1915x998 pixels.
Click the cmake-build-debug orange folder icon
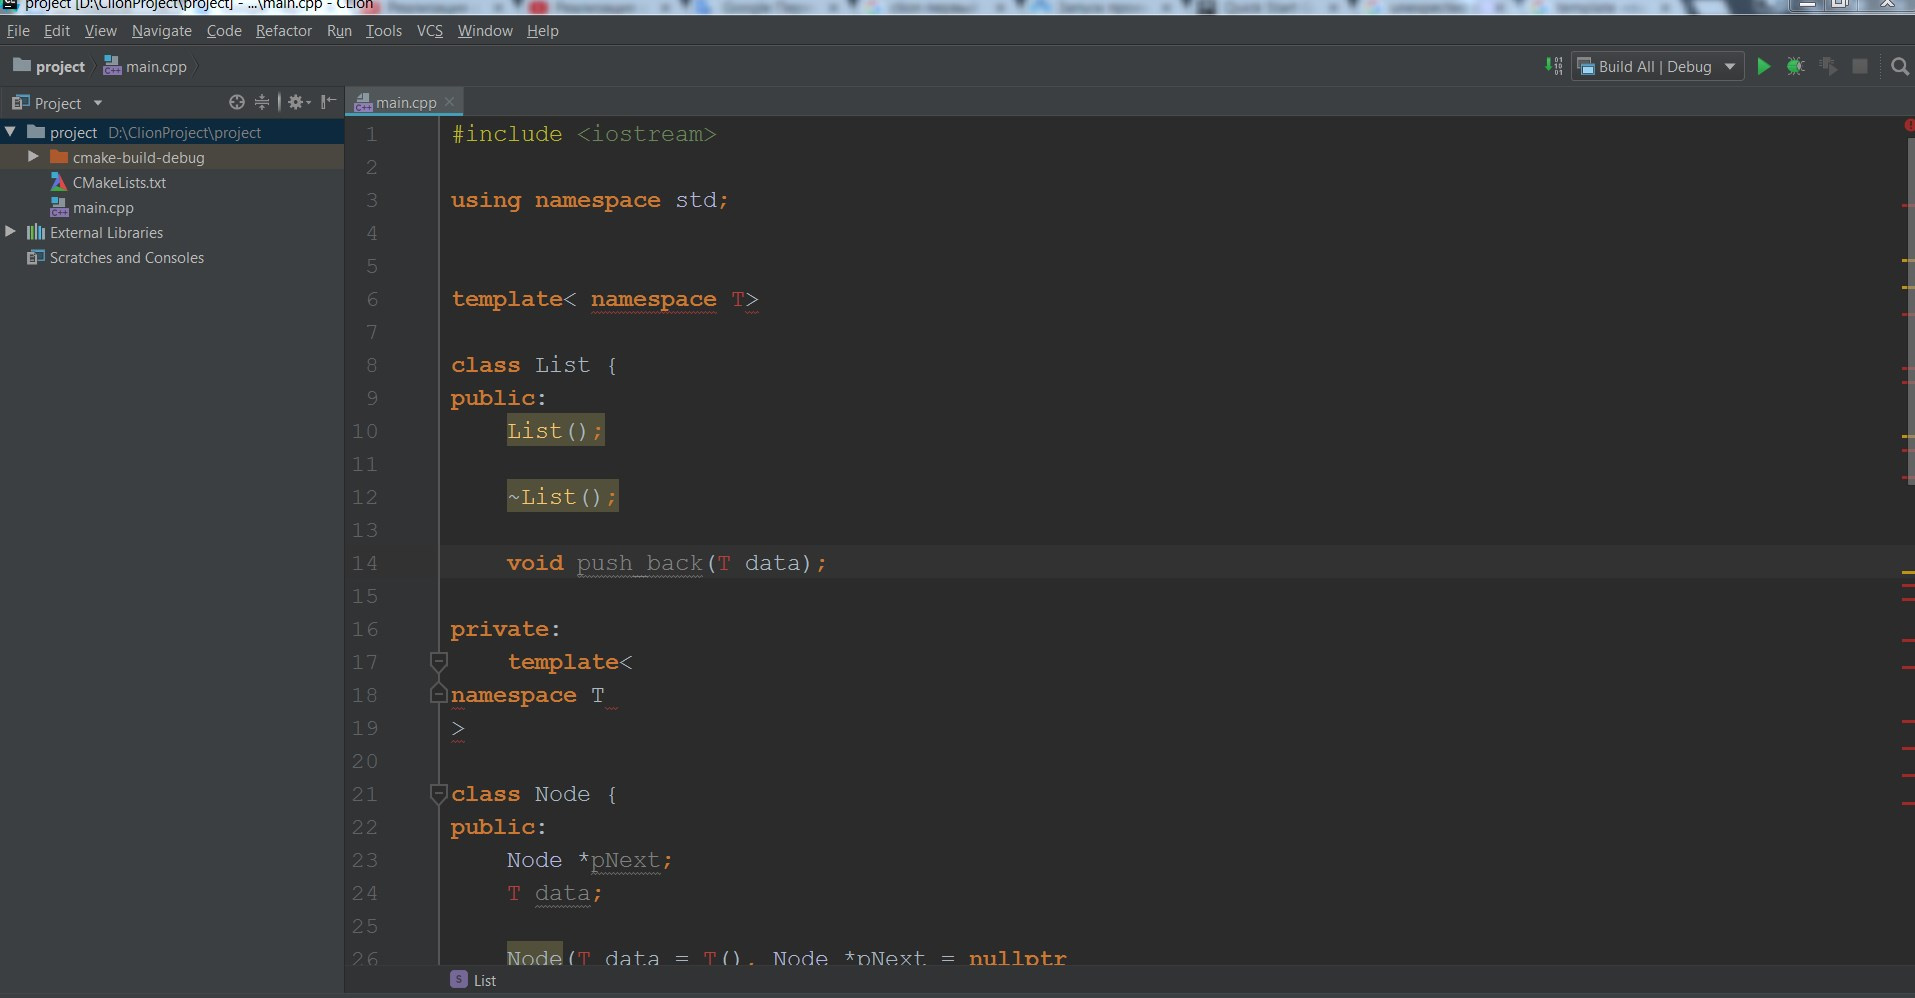point(59,157)
